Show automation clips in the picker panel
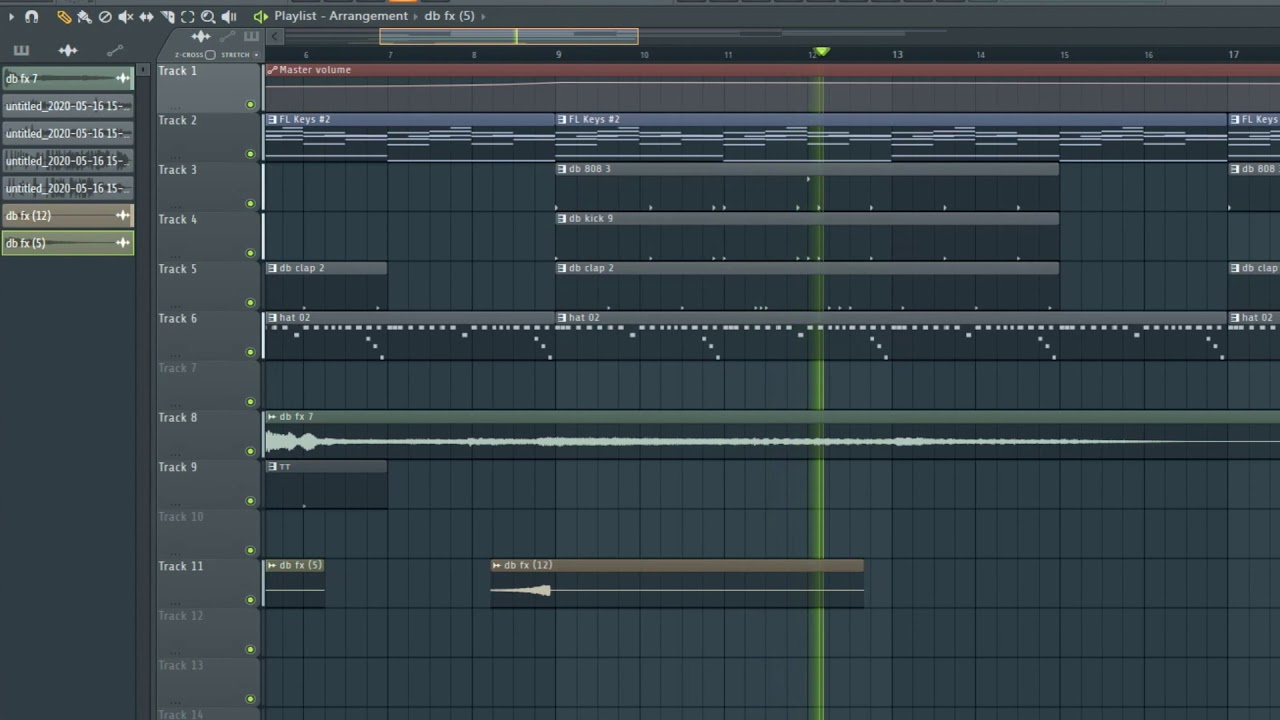This screenshot has width=1280, height=720. (x=115, y=50)
